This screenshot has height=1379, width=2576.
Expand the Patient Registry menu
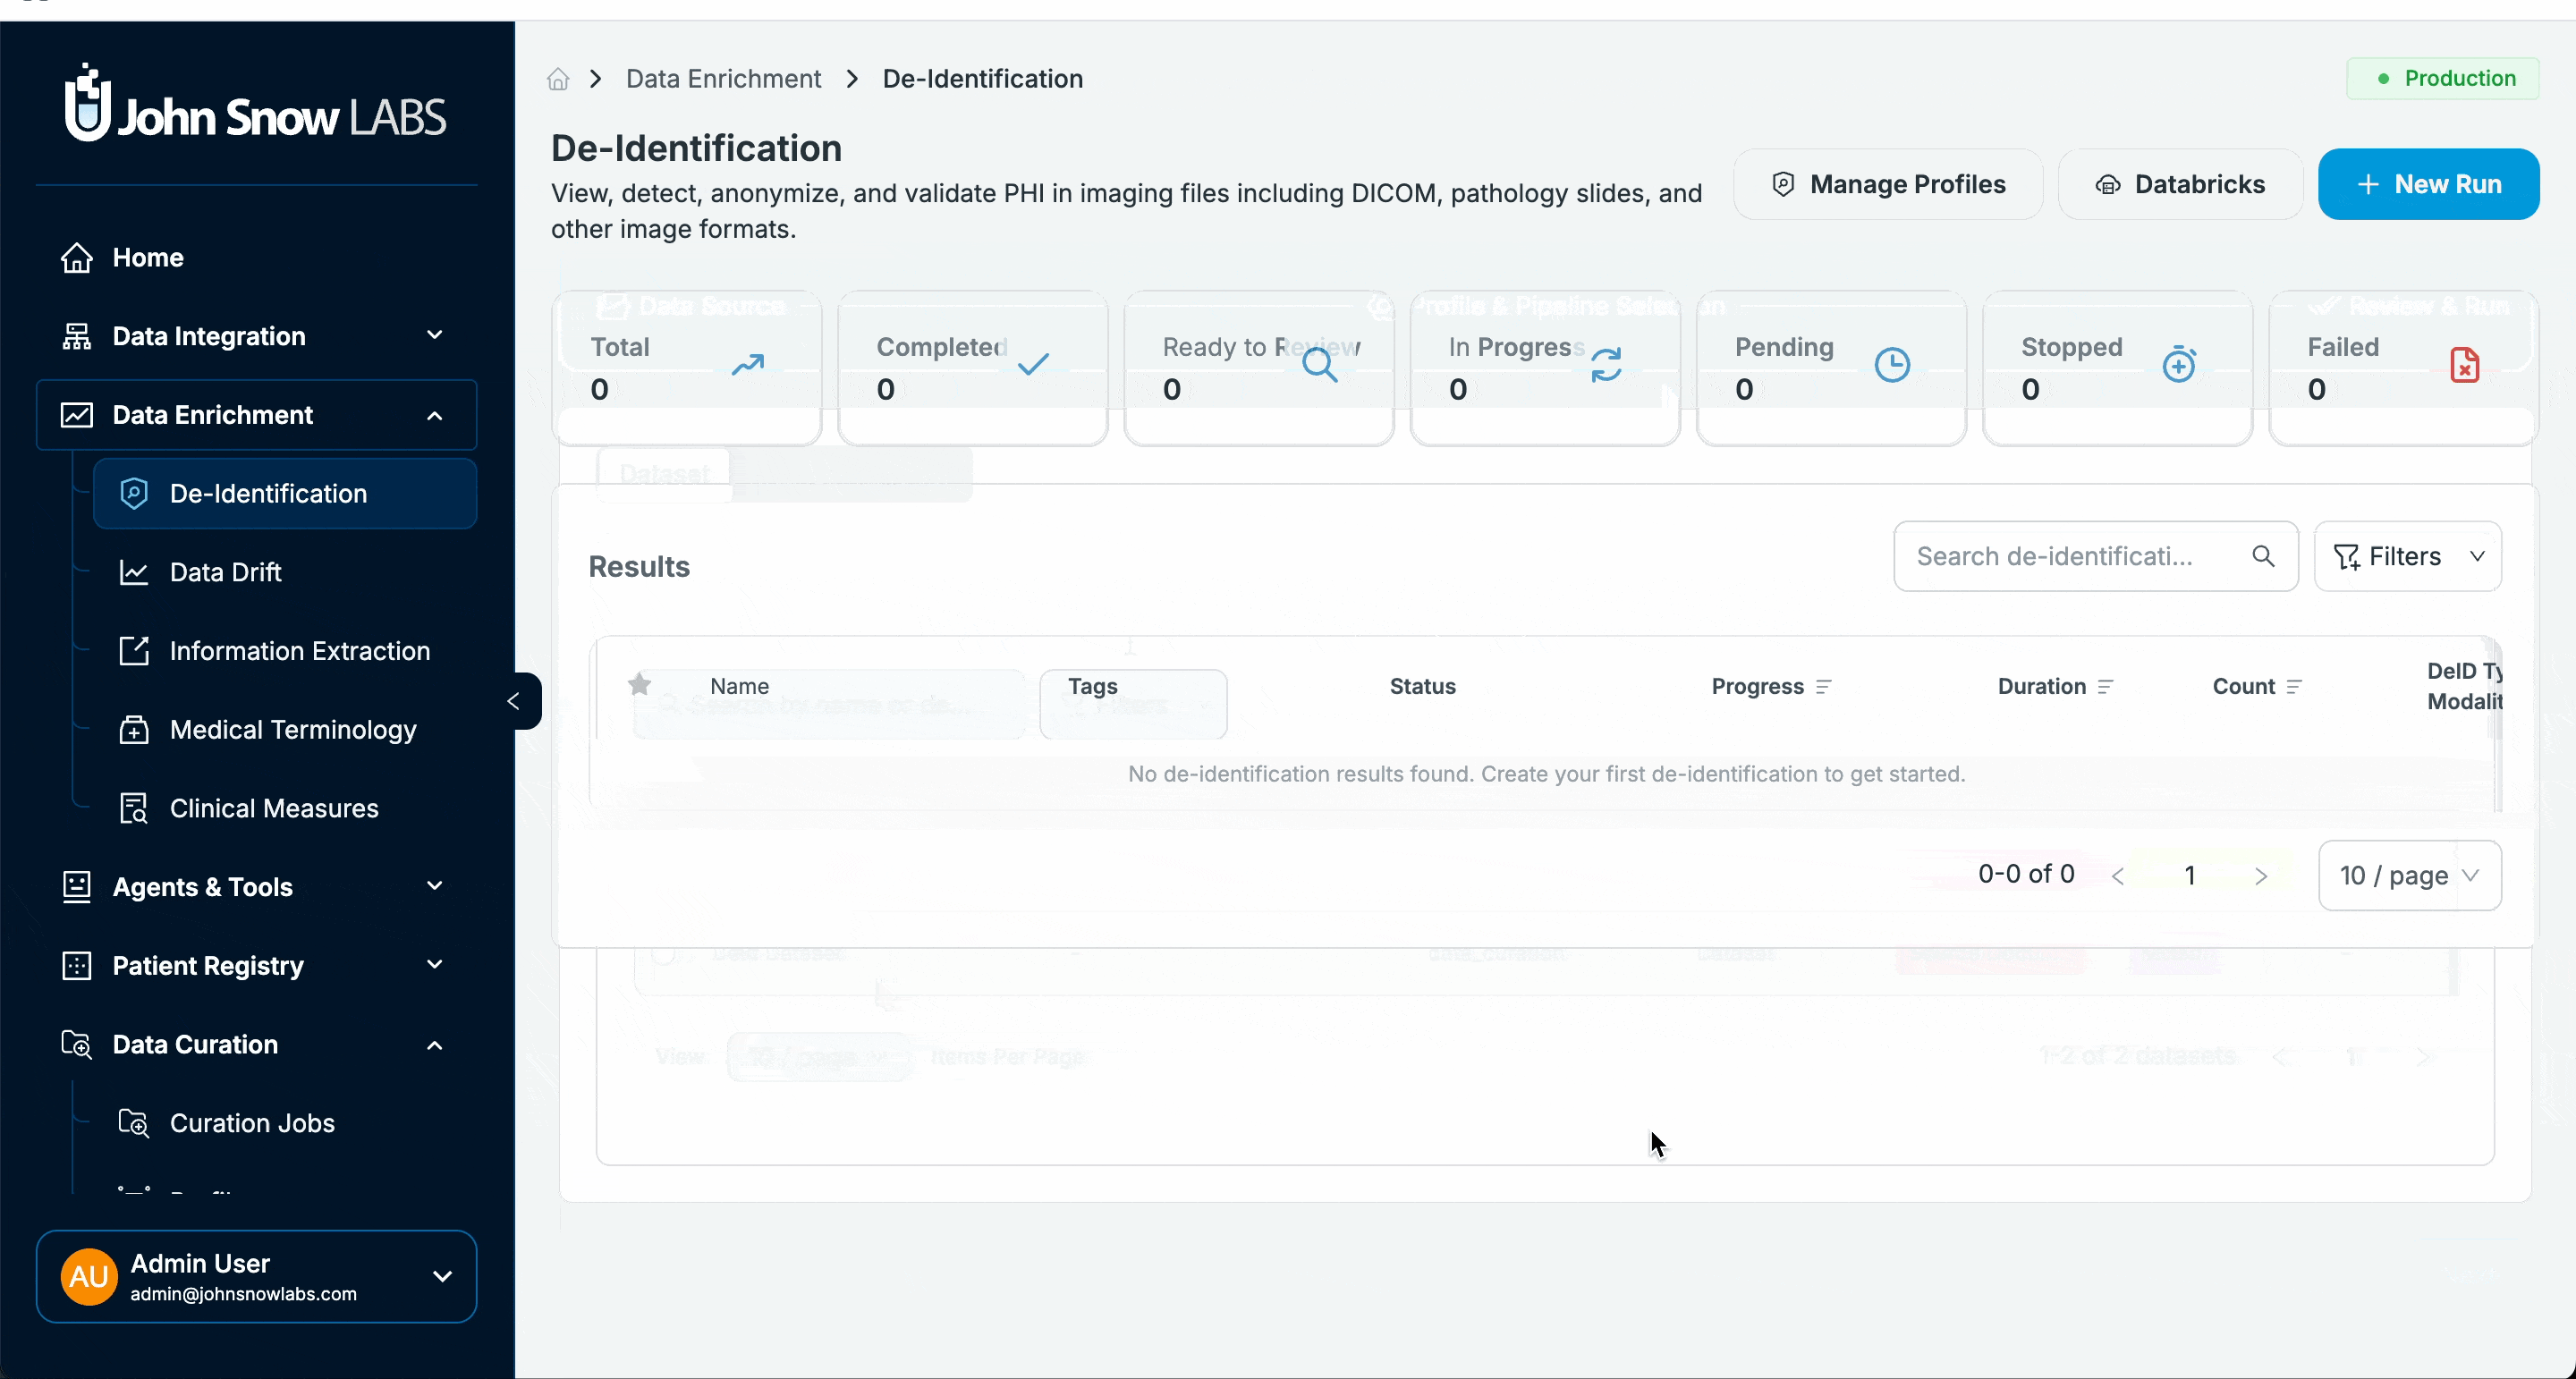point(256,966)
